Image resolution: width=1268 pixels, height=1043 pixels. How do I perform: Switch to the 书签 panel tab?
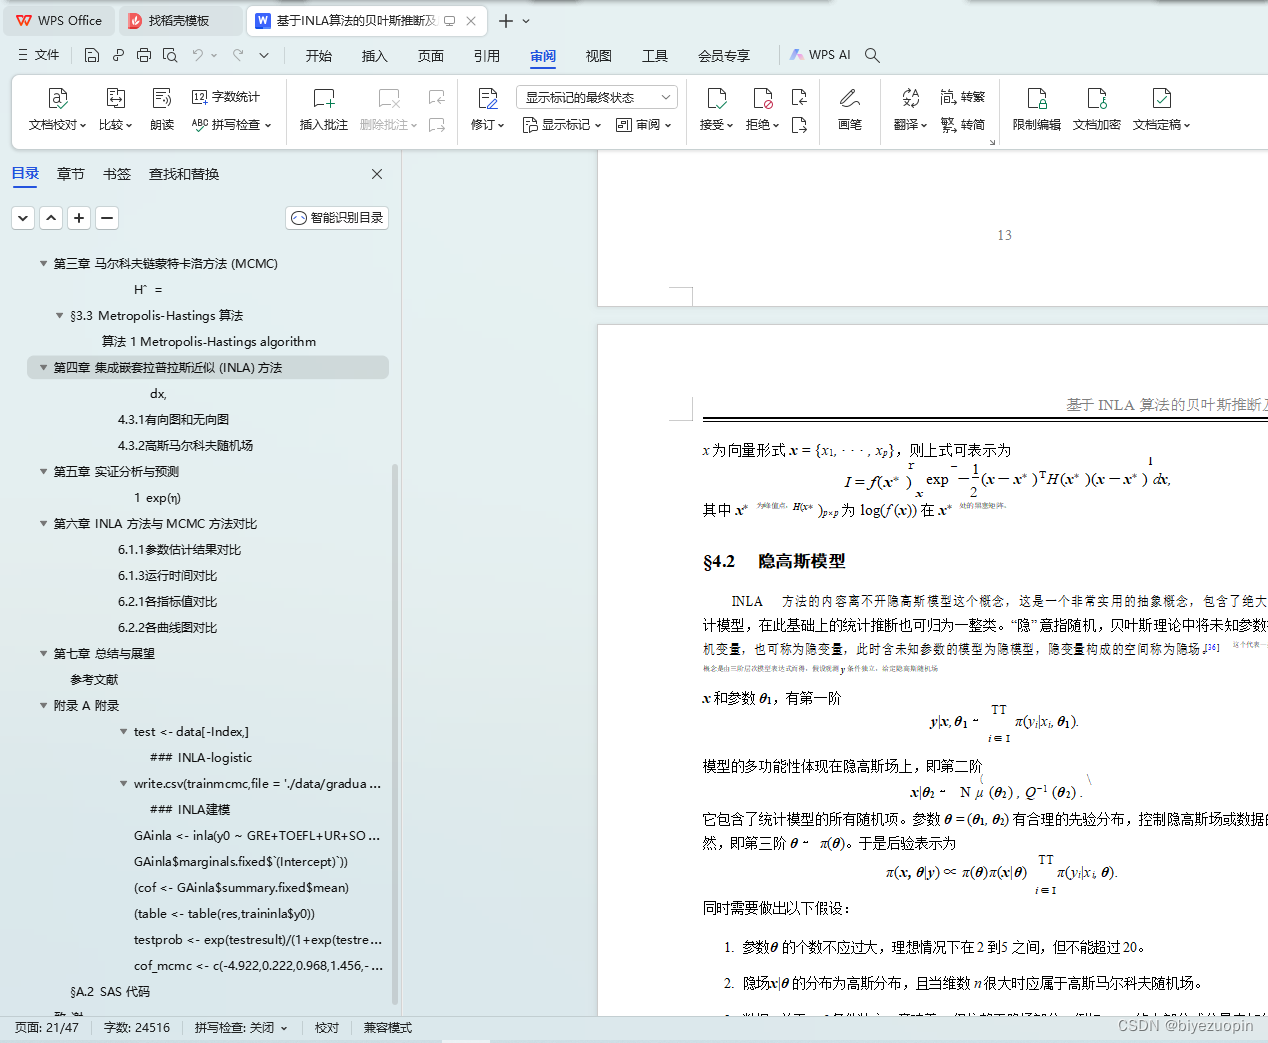(x=116, y=173)
